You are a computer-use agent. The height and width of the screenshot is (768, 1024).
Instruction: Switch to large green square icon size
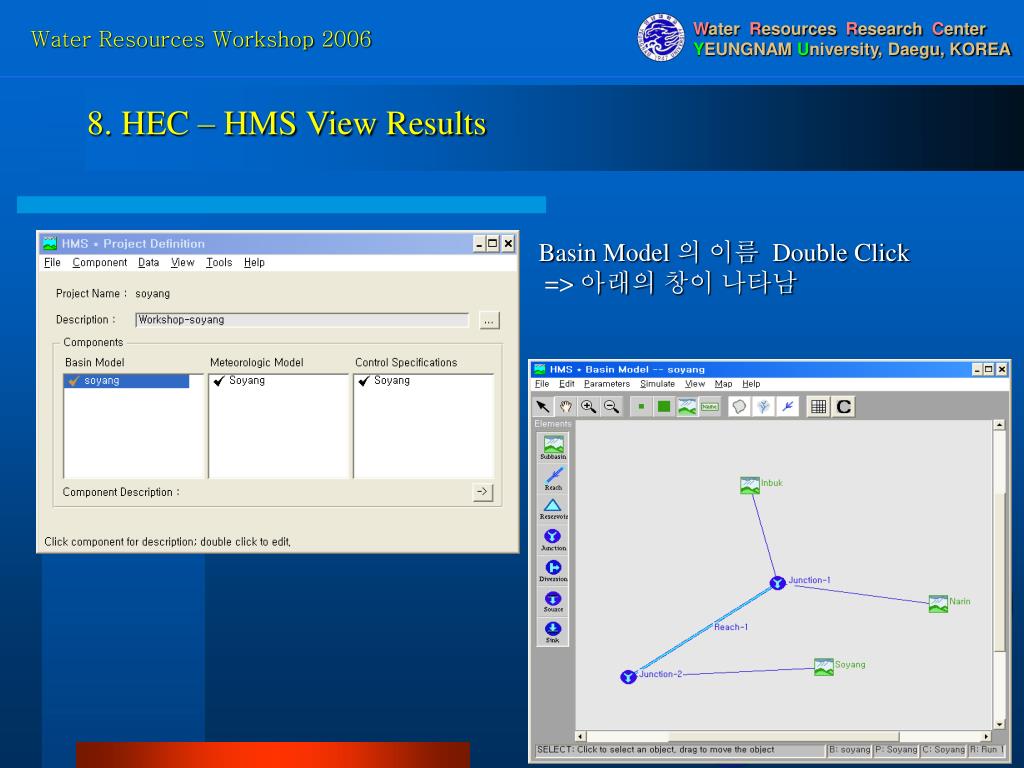pos(664,406)
